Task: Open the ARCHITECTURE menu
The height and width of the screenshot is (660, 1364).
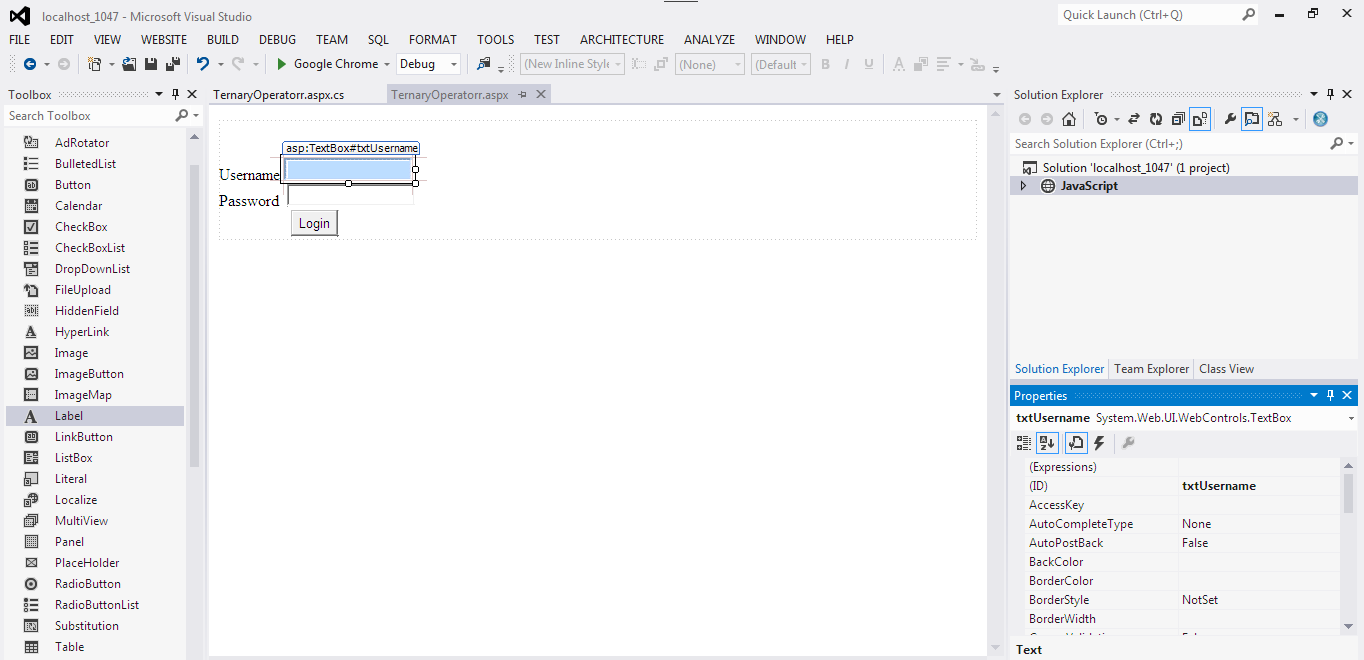Action: pyautogui.click(x=622, y=40)
